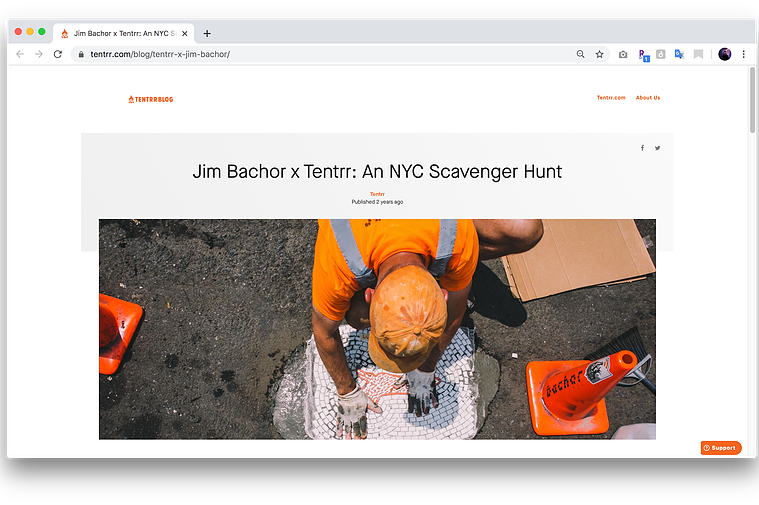Click the camera screenshot extension icon
The height and width of the screenshot is (505, 759).
(623, 55)
